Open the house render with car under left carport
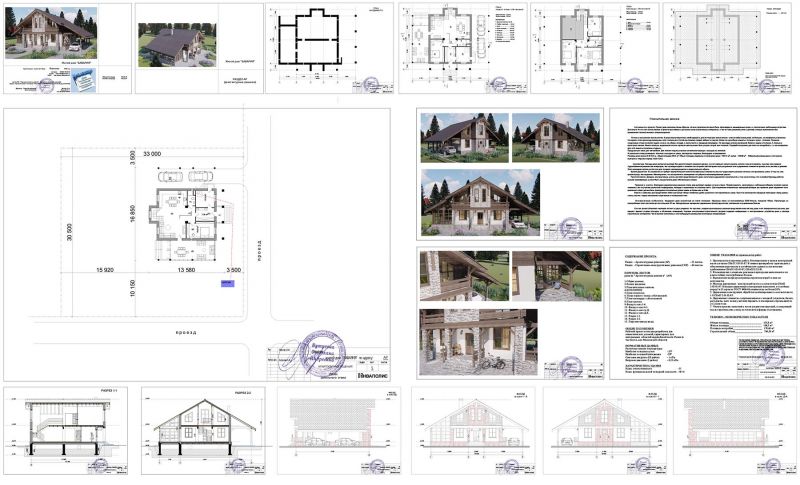The width and height of the screenshot is (800, 485). pos(464,138)
